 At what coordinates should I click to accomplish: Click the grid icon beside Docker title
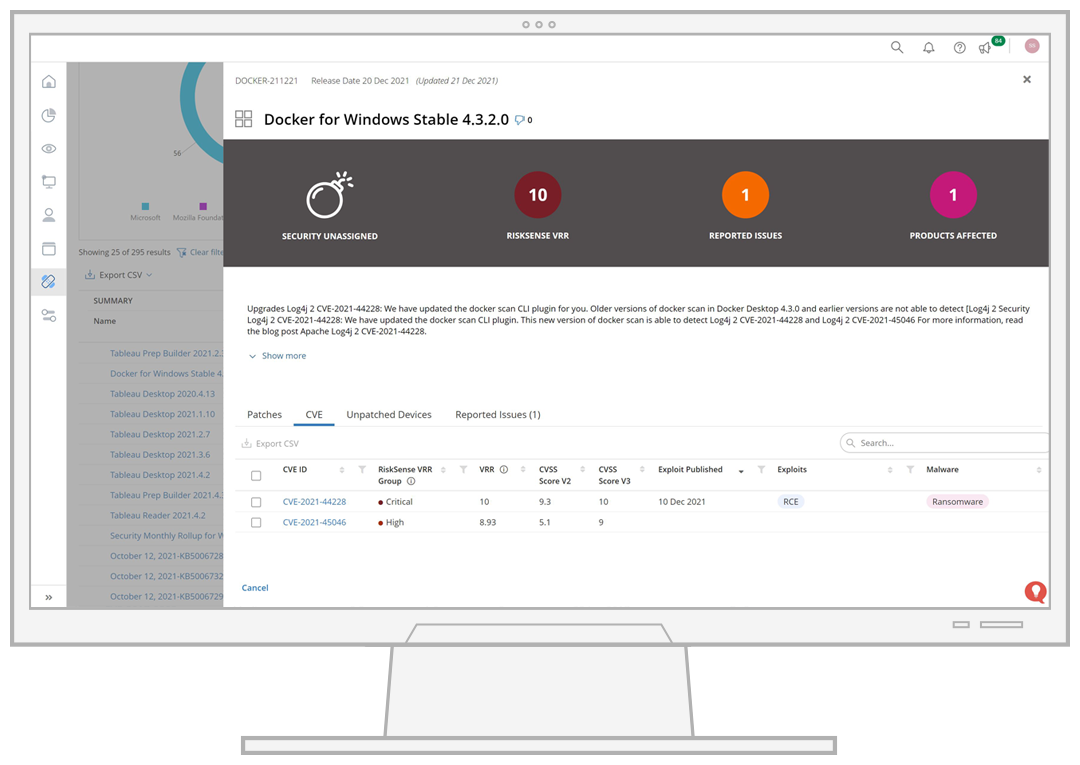click(243, 118)
